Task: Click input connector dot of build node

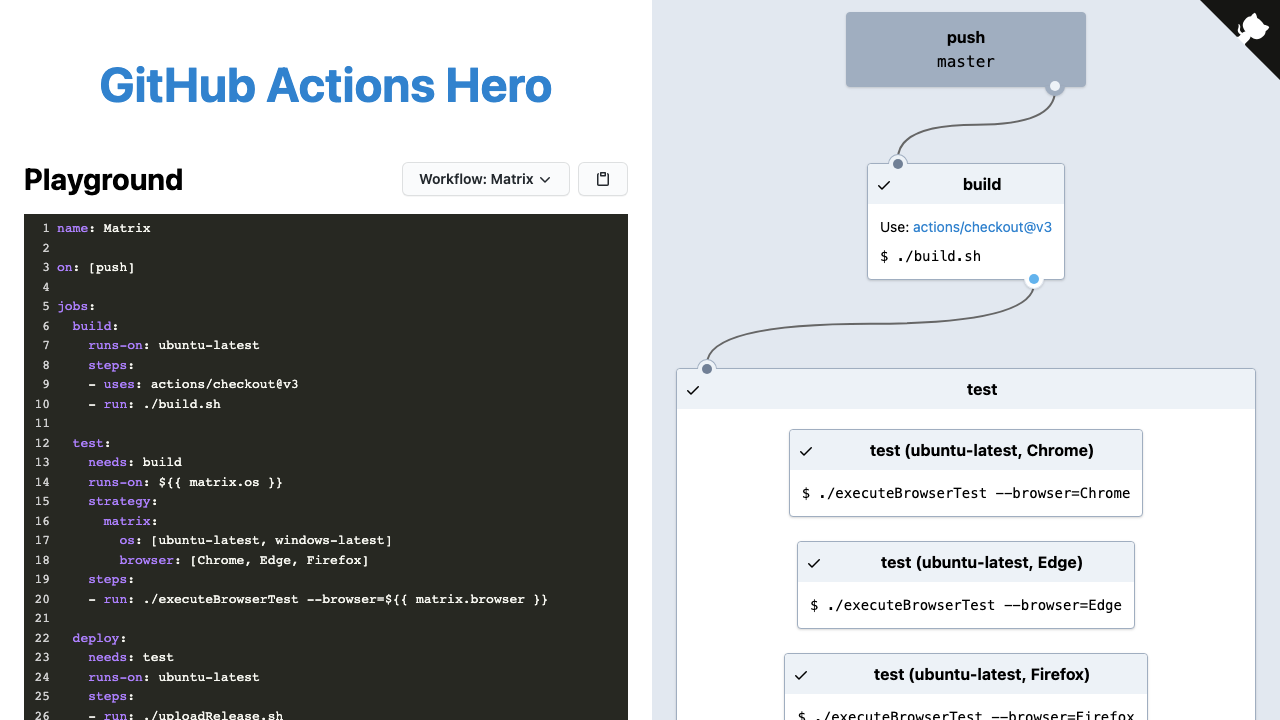Action: [898, 164]
